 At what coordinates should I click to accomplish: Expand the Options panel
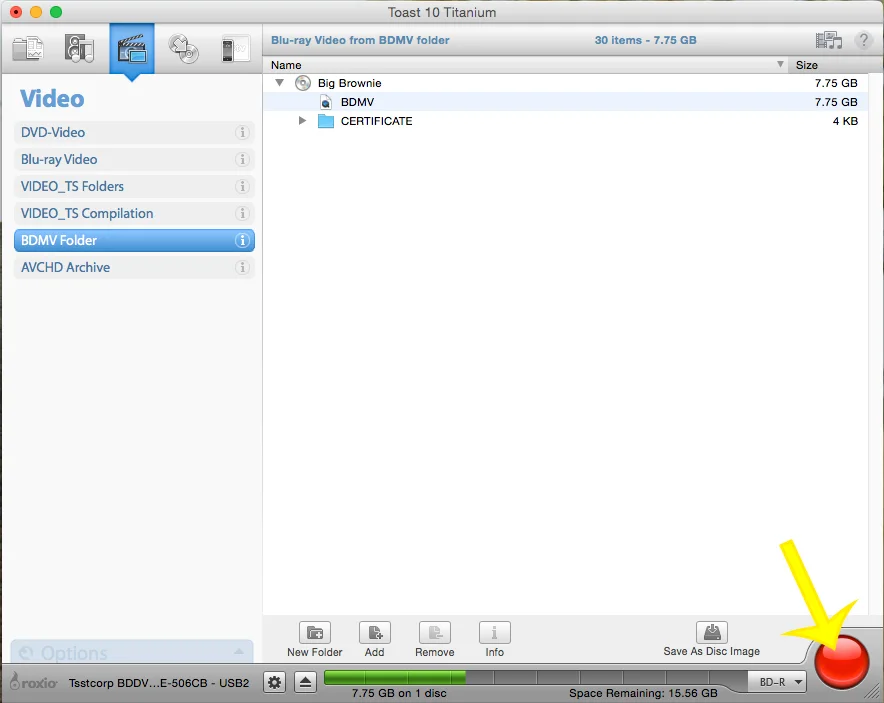pos(132,652)
